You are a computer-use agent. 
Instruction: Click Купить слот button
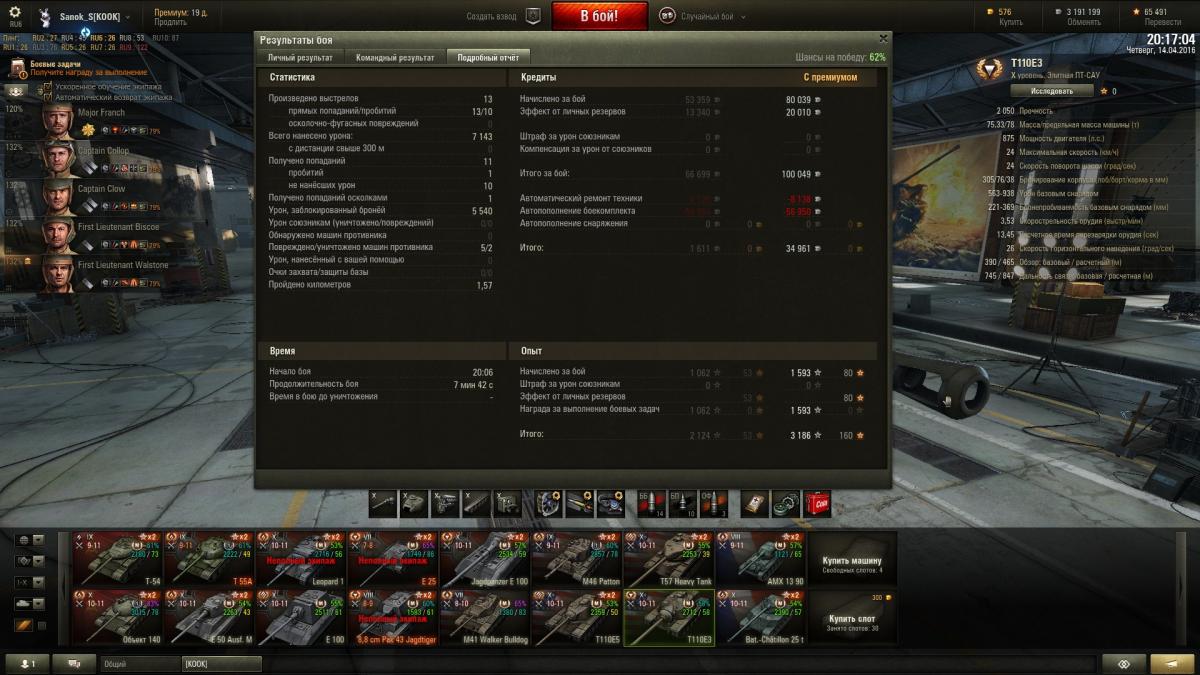[x=852, y=617]
